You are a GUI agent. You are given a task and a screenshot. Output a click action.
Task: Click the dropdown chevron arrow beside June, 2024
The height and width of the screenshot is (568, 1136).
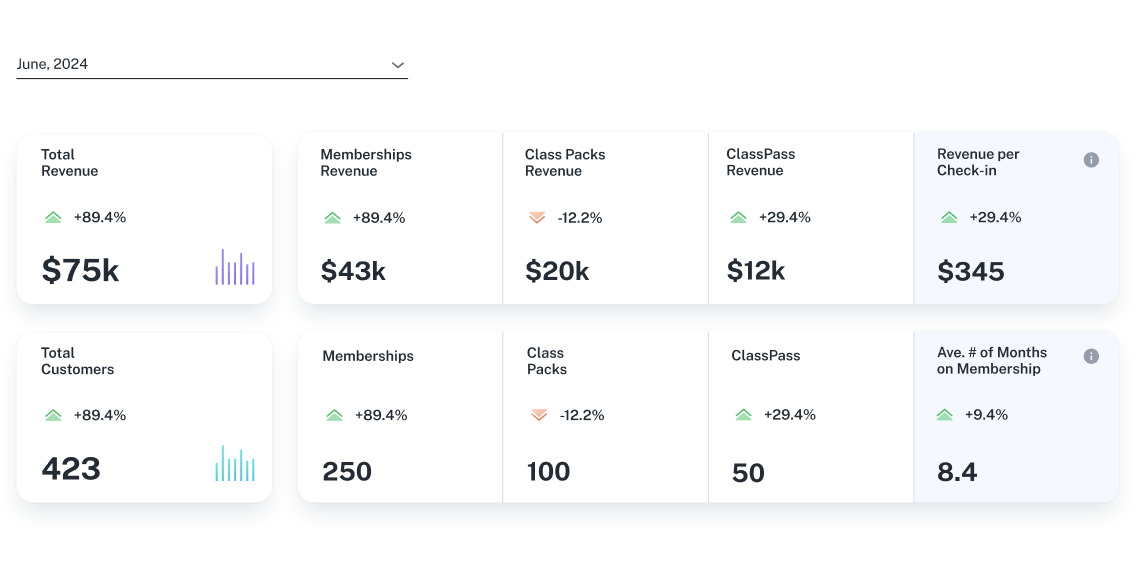pos(398,65)
